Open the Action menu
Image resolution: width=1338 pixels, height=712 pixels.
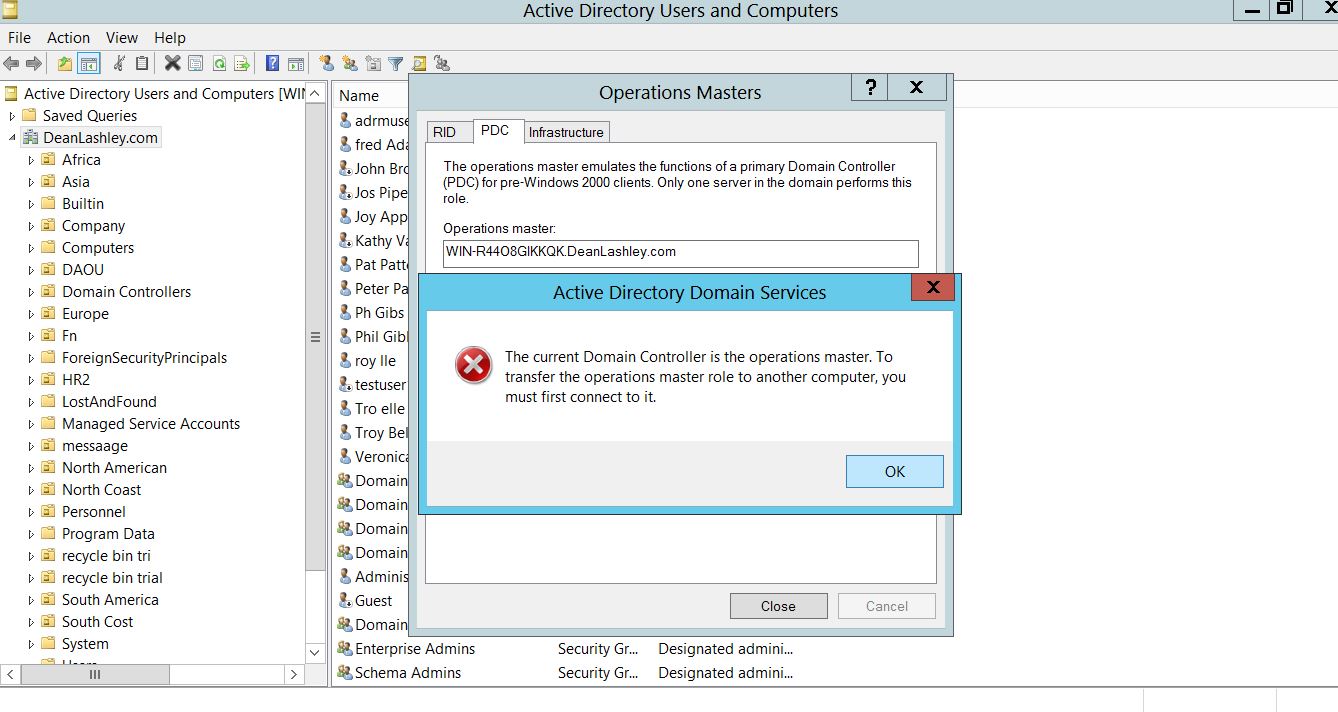(x=68, y=37)
